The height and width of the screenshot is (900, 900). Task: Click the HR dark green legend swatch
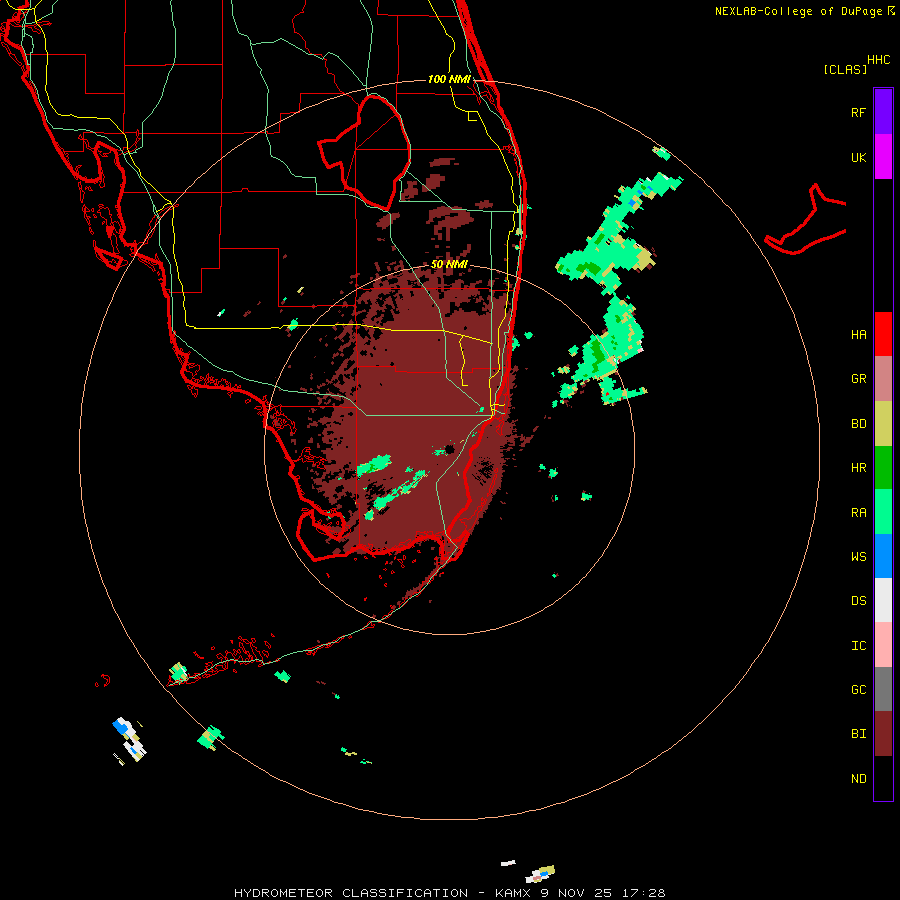[883, 468]
